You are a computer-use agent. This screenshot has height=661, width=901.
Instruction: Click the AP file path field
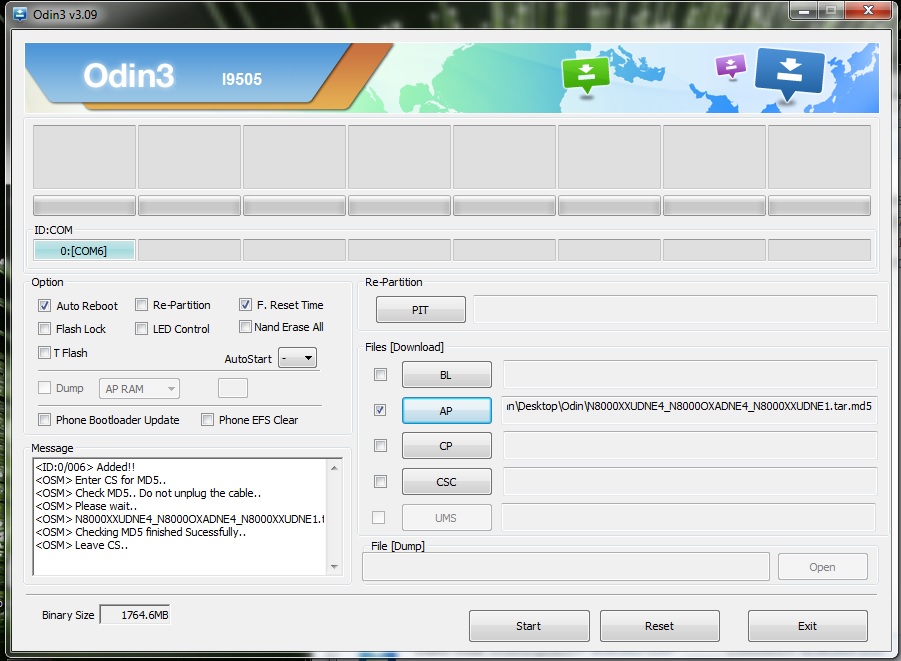tap(690, 410)
